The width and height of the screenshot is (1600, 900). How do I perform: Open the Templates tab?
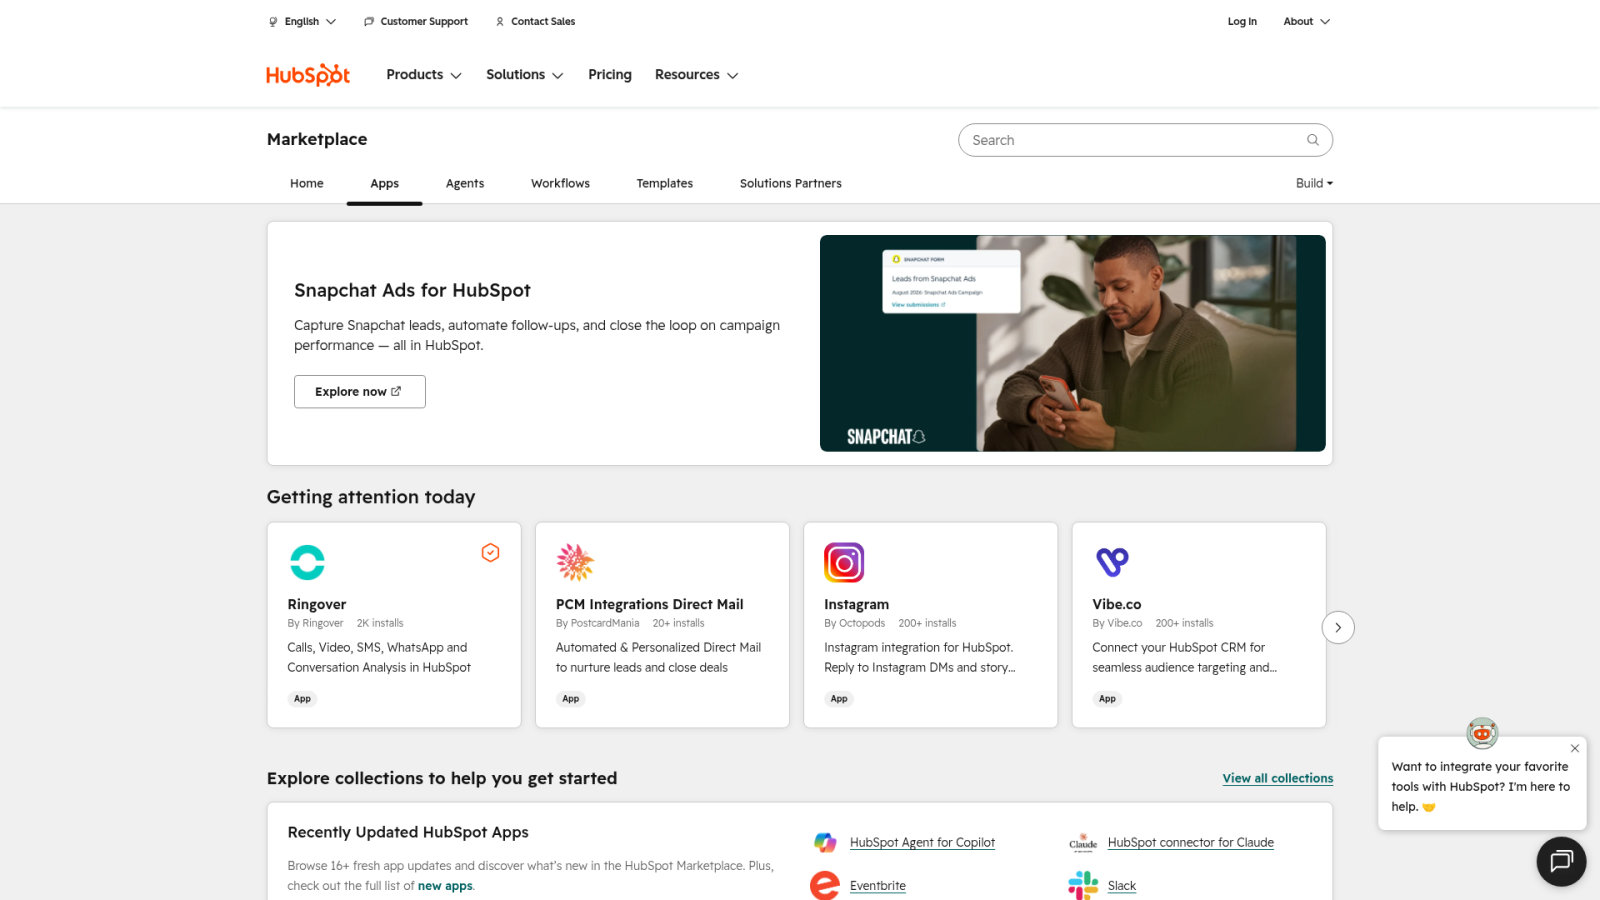click(665, 184)
